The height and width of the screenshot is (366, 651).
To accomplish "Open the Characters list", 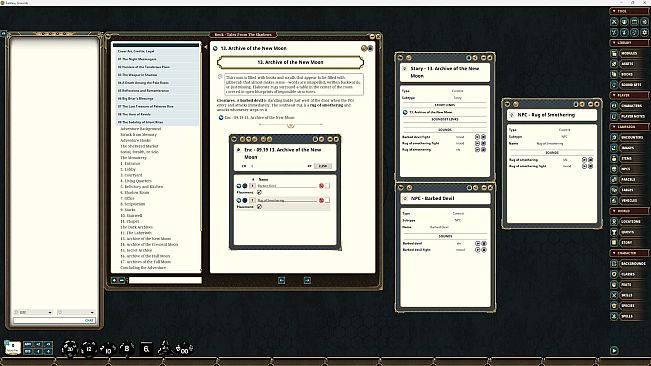I will pyautogui.click(x=629, y=106).
